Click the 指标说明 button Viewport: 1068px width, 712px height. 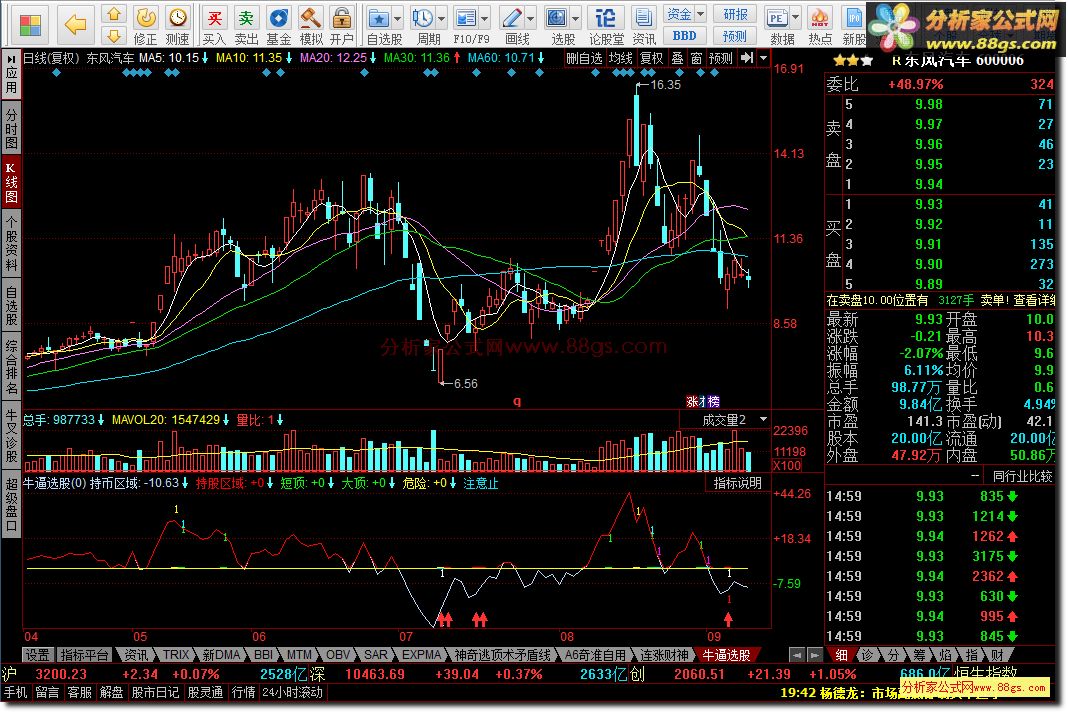737,483
